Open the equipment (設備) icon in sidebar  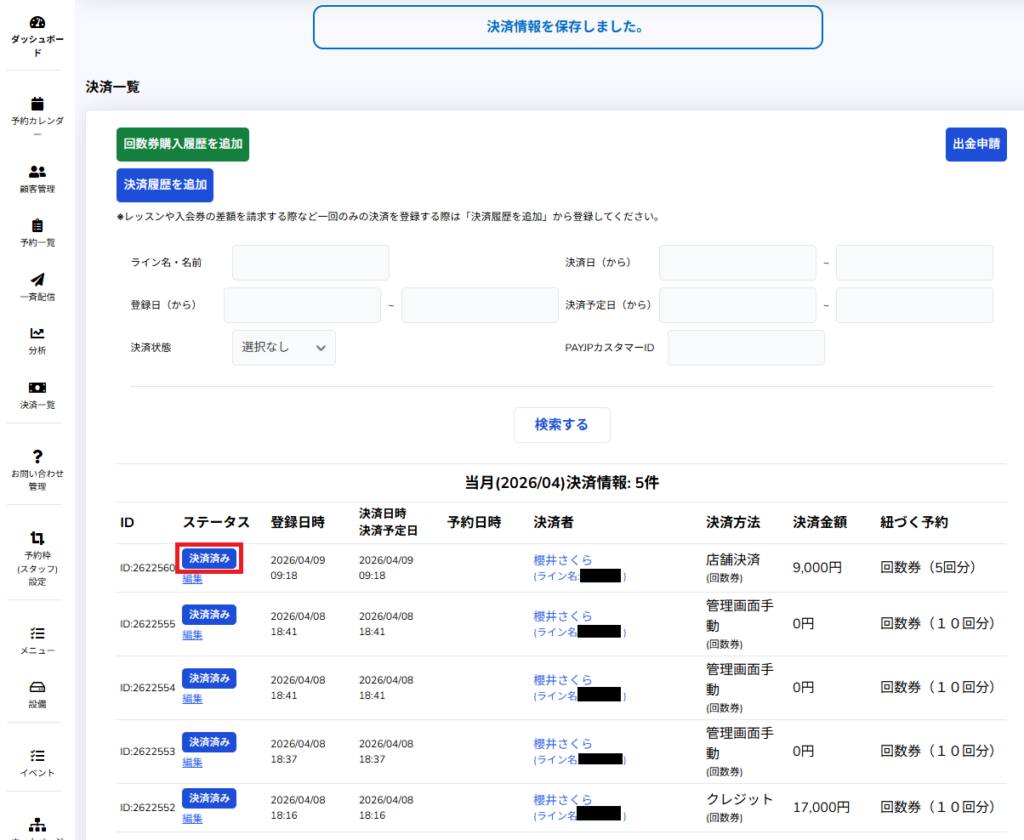37,687
